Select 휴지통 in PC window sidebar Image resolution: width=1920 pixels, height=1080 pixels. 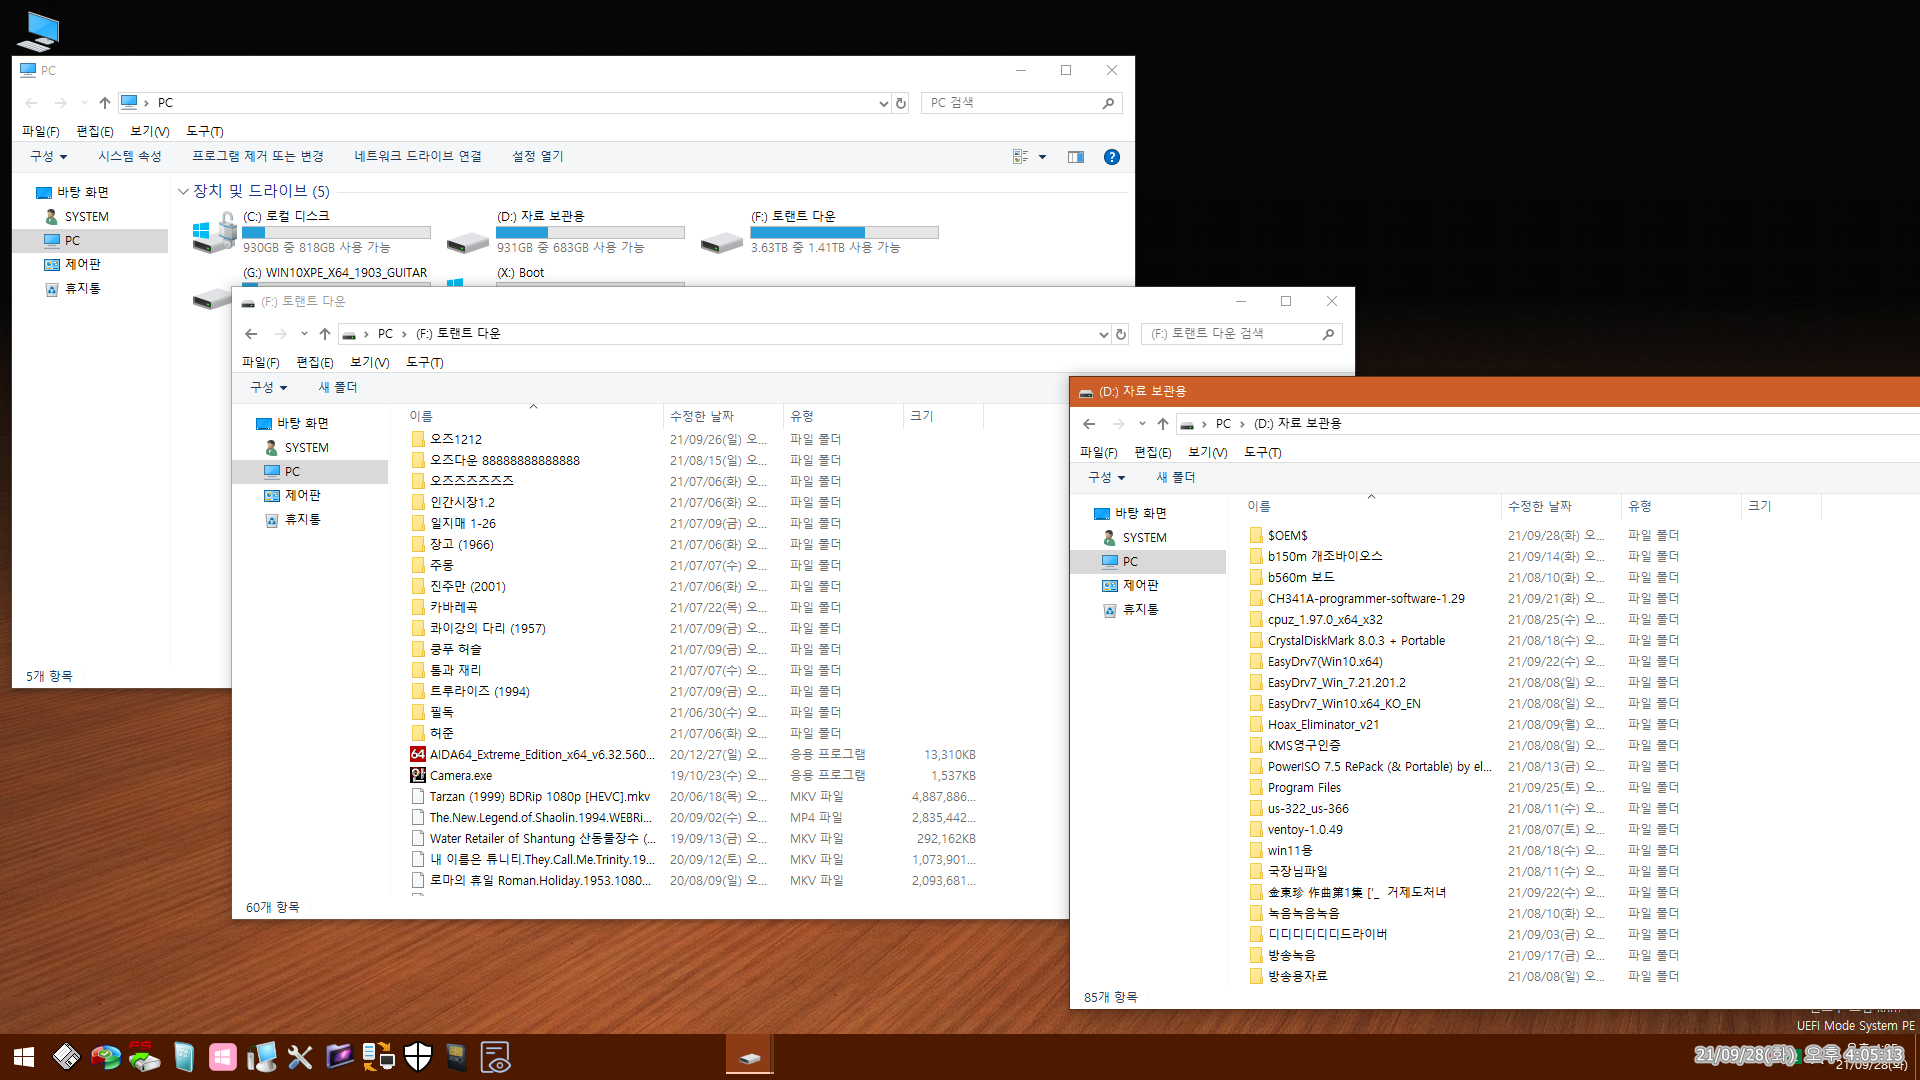click(x=82, y=288)
